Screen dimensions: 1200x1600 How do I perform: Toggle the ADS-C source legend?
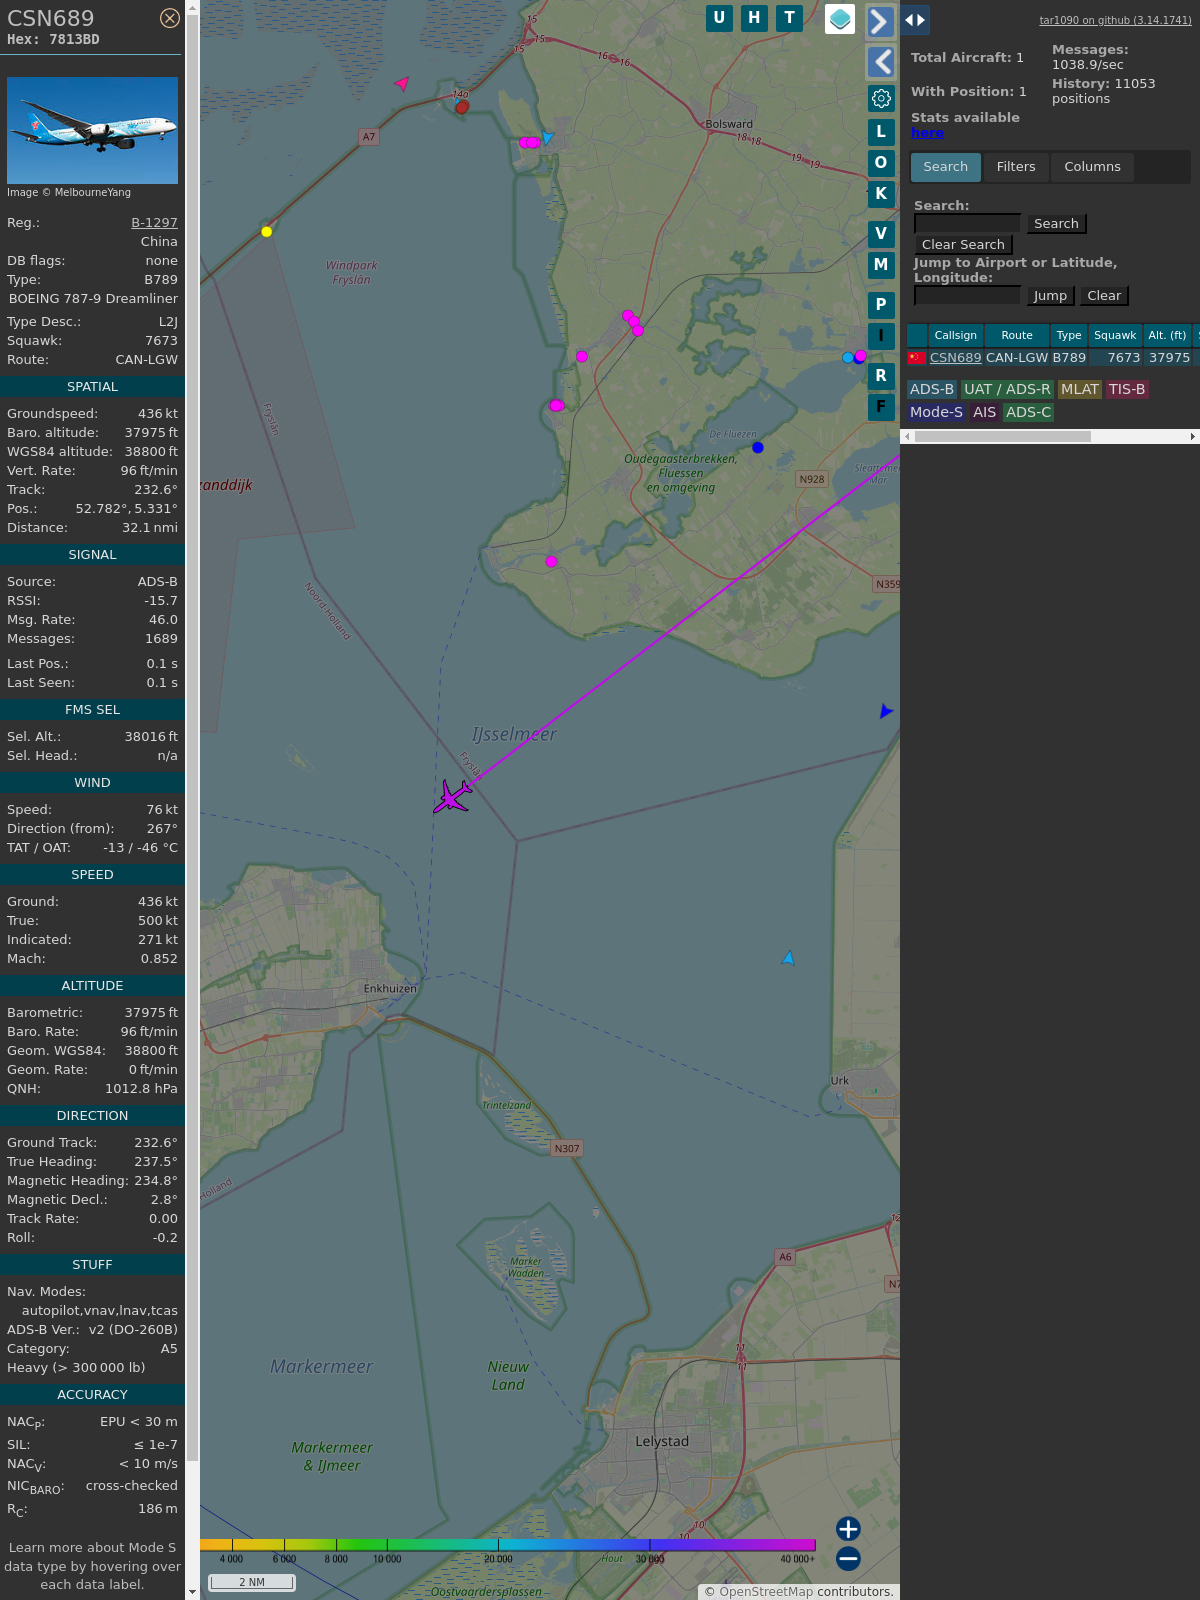[x=1028, y=412]
